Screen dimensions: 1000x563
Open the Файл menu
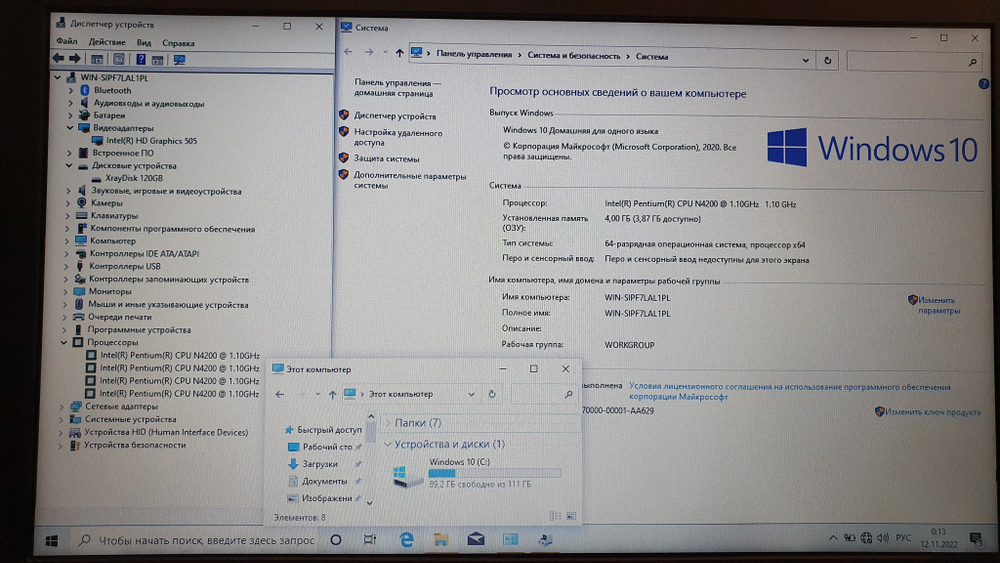click(66, 41)
